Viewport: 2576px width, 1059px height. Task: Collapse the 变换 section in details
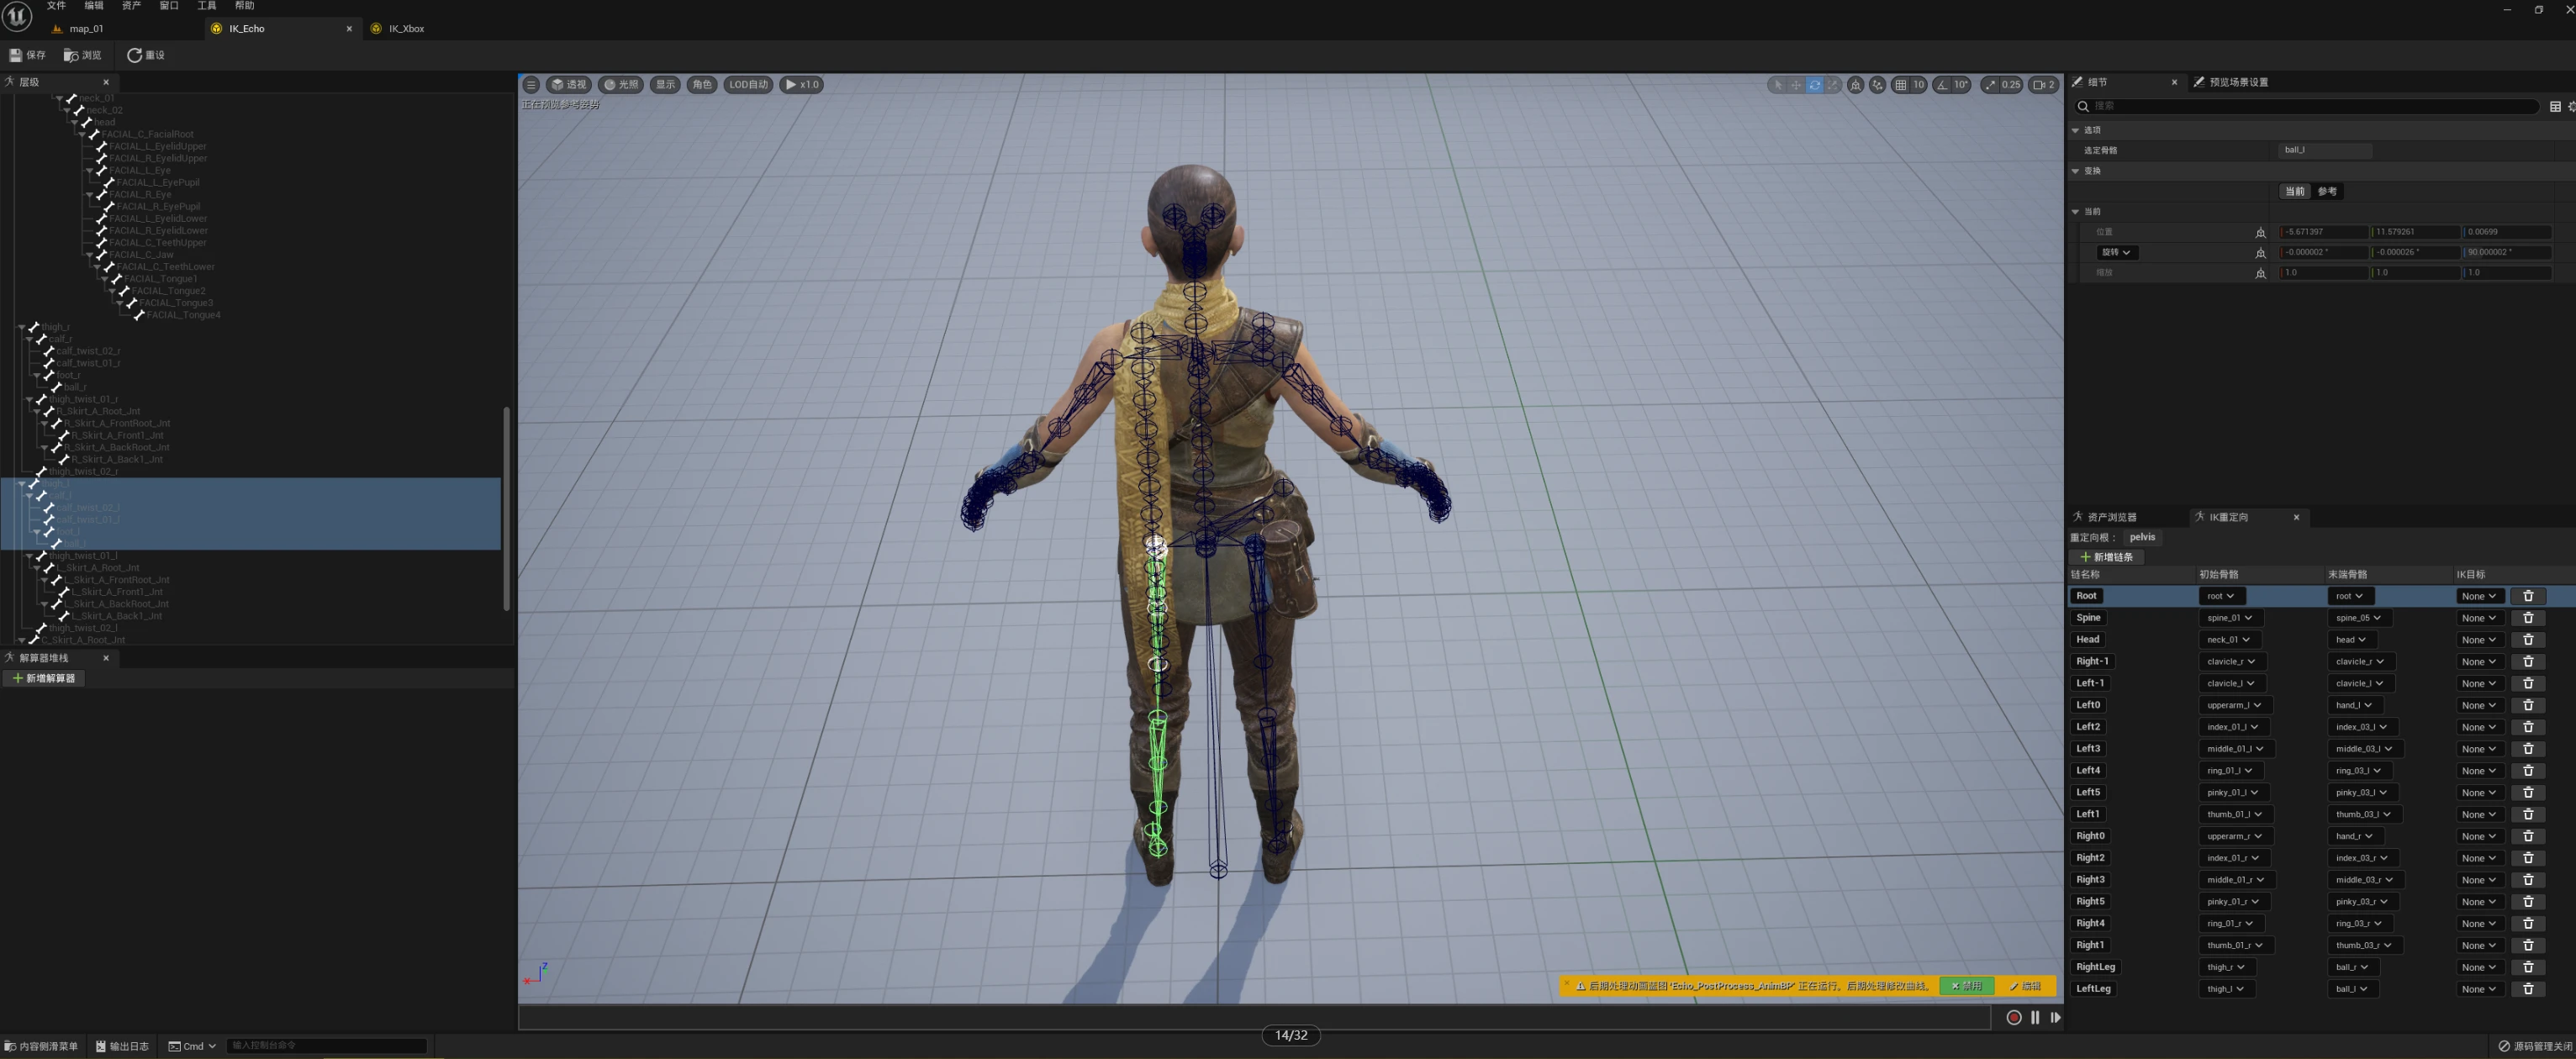pos(2075,171)
